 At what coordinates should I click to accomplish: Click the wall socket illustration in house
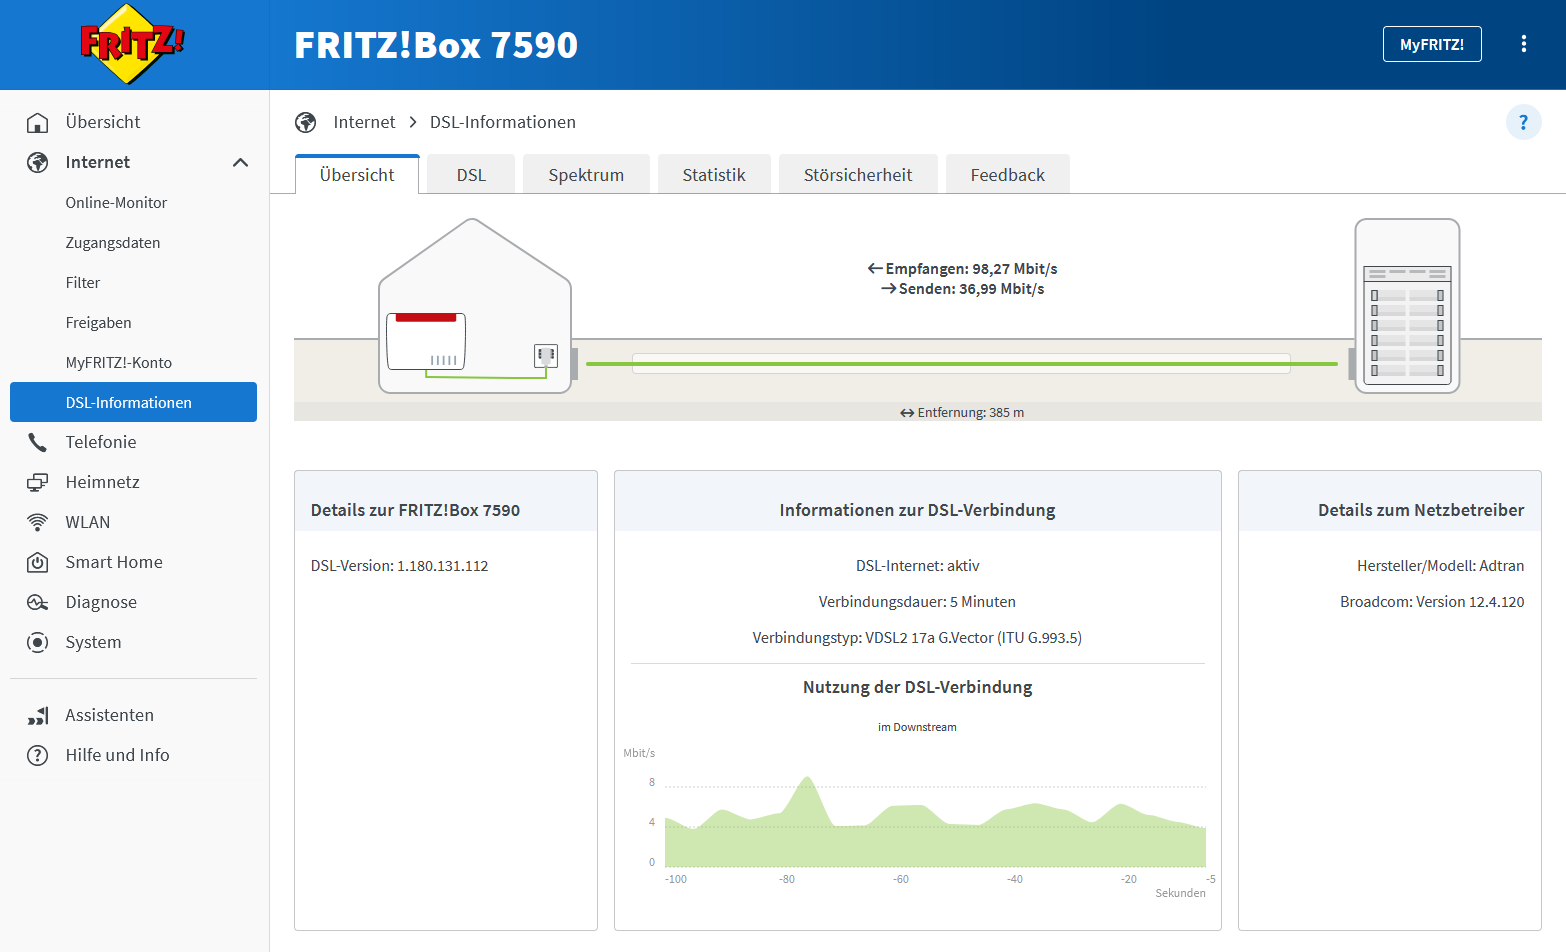[546, 355]
